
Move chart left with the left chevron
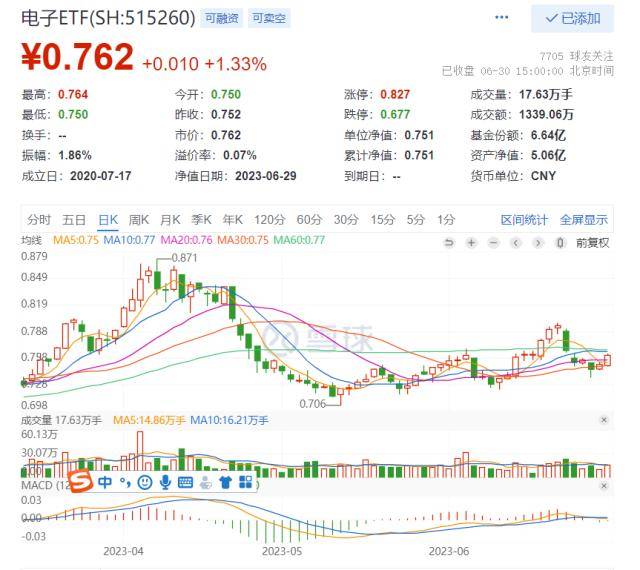pyautogui.click(x=516, y=243)
